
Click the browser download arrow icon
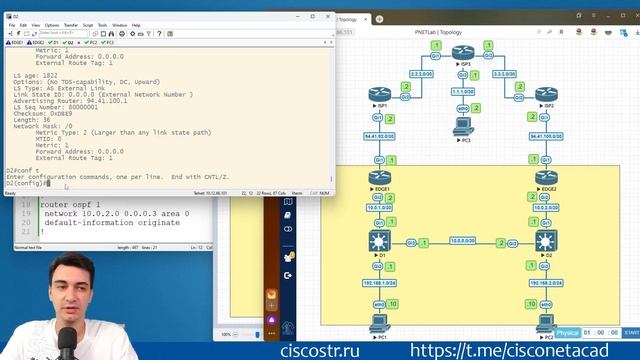coord(637,32)
